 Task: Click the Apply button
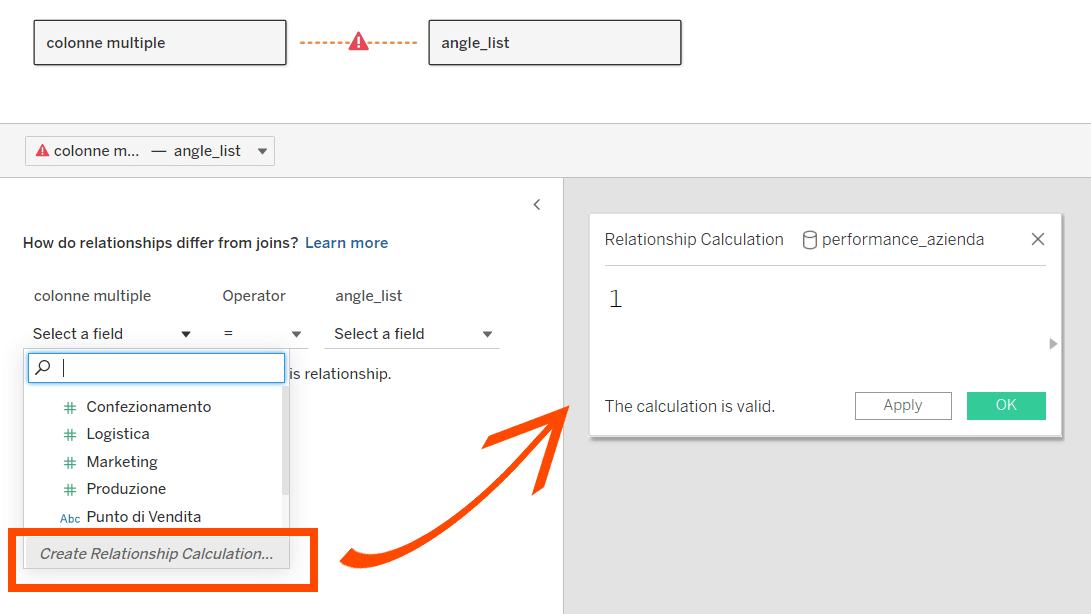point(903,406)
